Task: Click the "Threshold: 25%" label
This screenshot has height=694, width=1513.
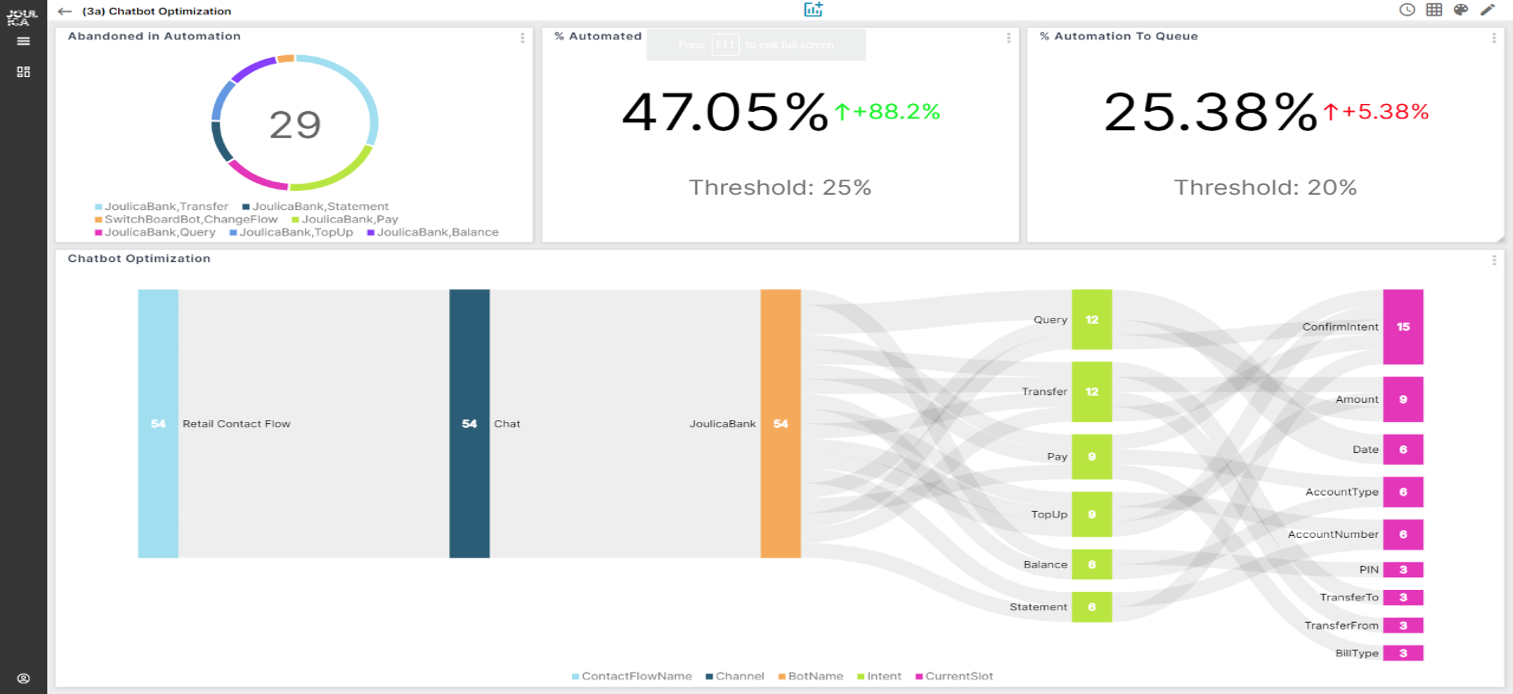Action: point(780,187)
